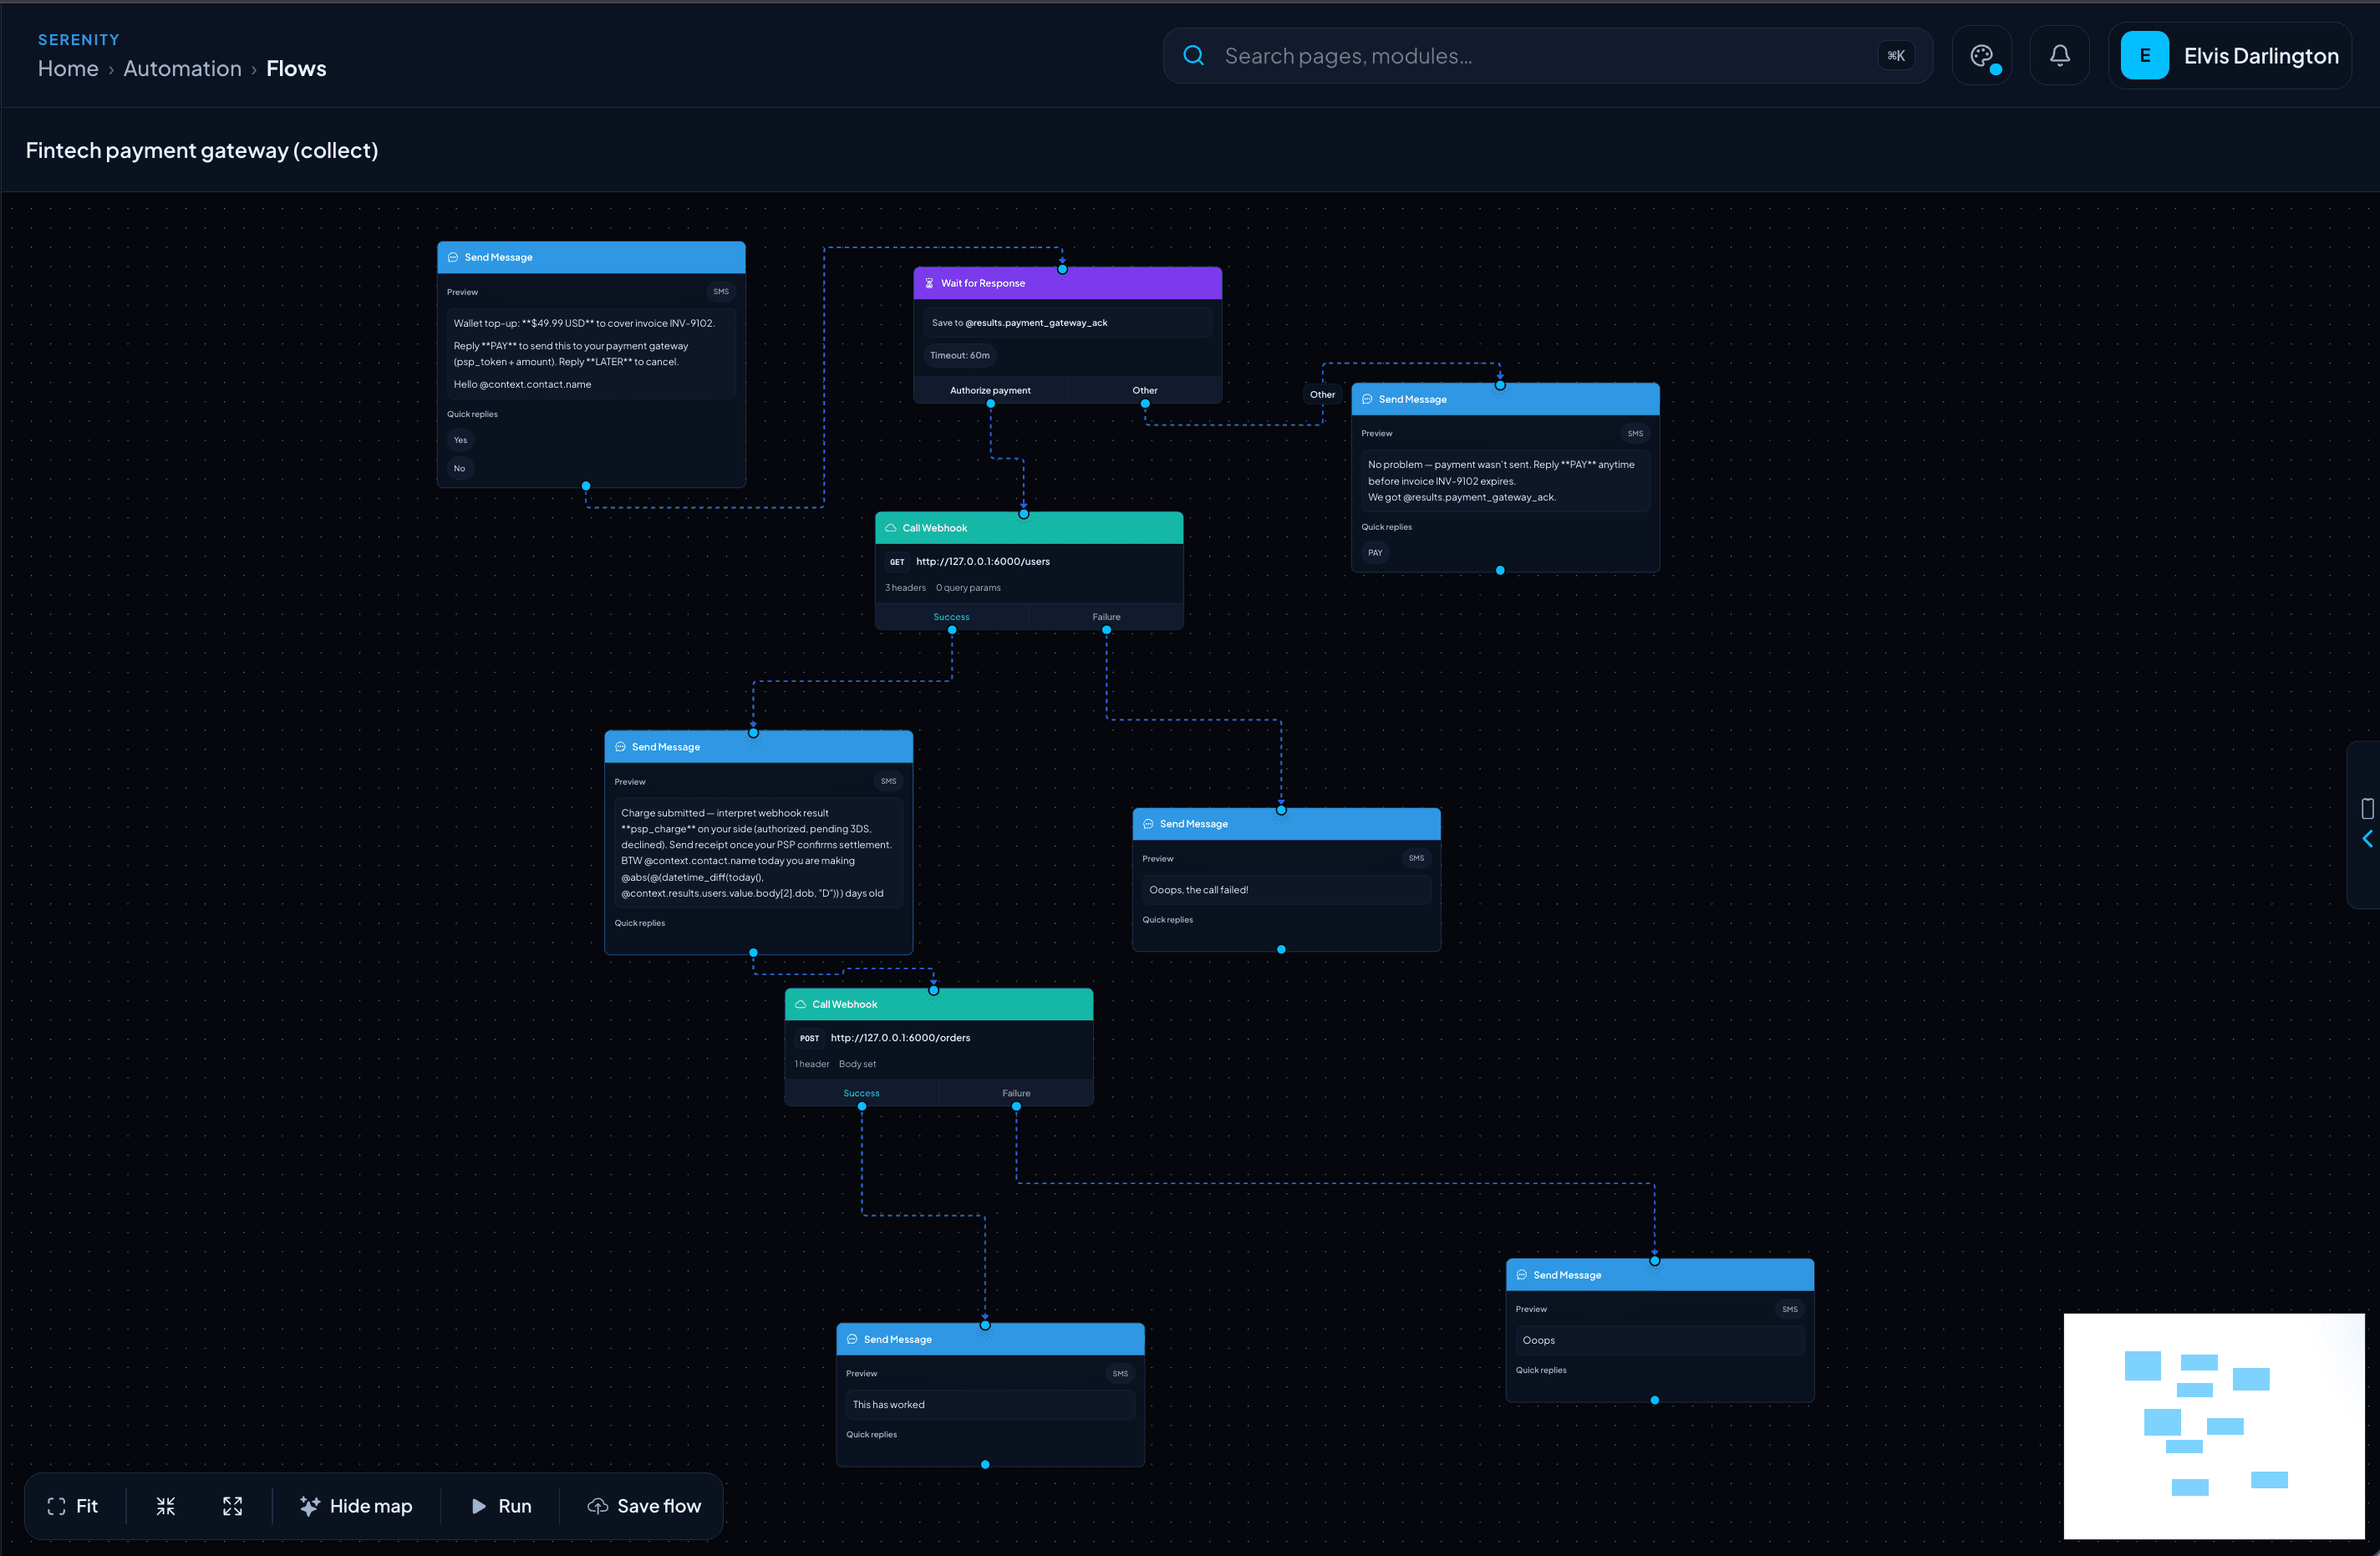Click cloud icon on GET users webhook node
The height and width of the screenshot is (1556, 2380).
click(890, 528)
